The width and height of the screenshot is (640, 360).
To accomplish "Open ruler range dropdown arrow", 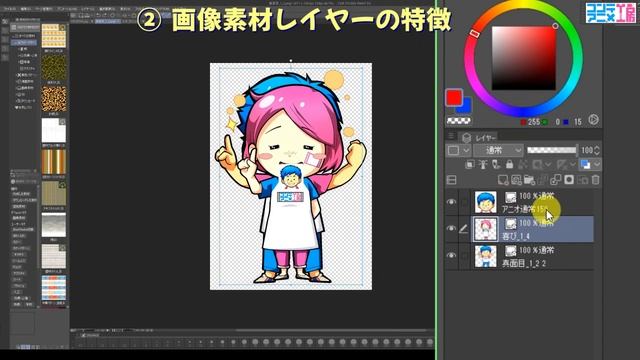I will point(573,164).
